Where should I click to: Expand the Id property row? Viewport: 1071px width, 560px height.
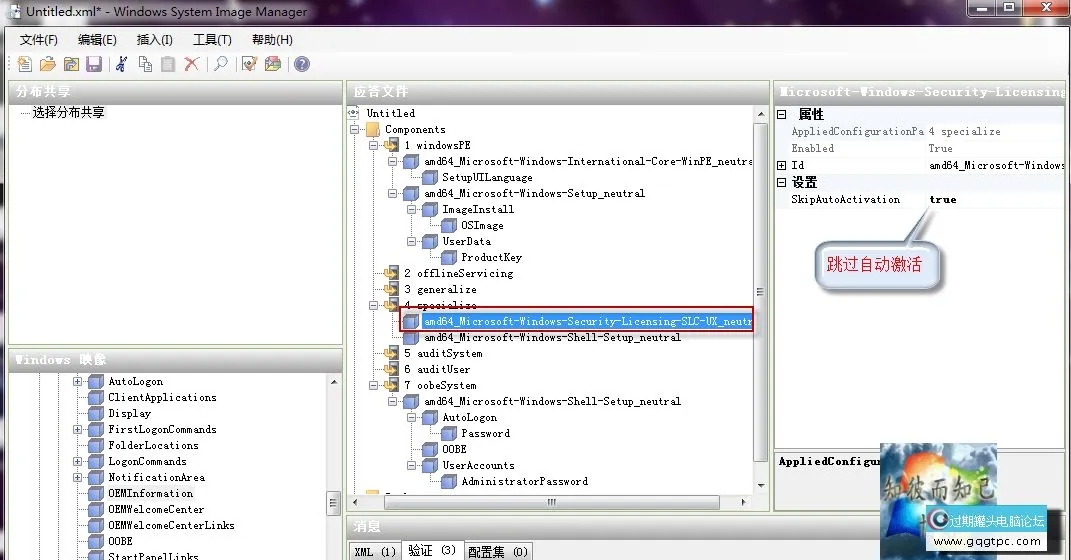(x=782, y=165)
